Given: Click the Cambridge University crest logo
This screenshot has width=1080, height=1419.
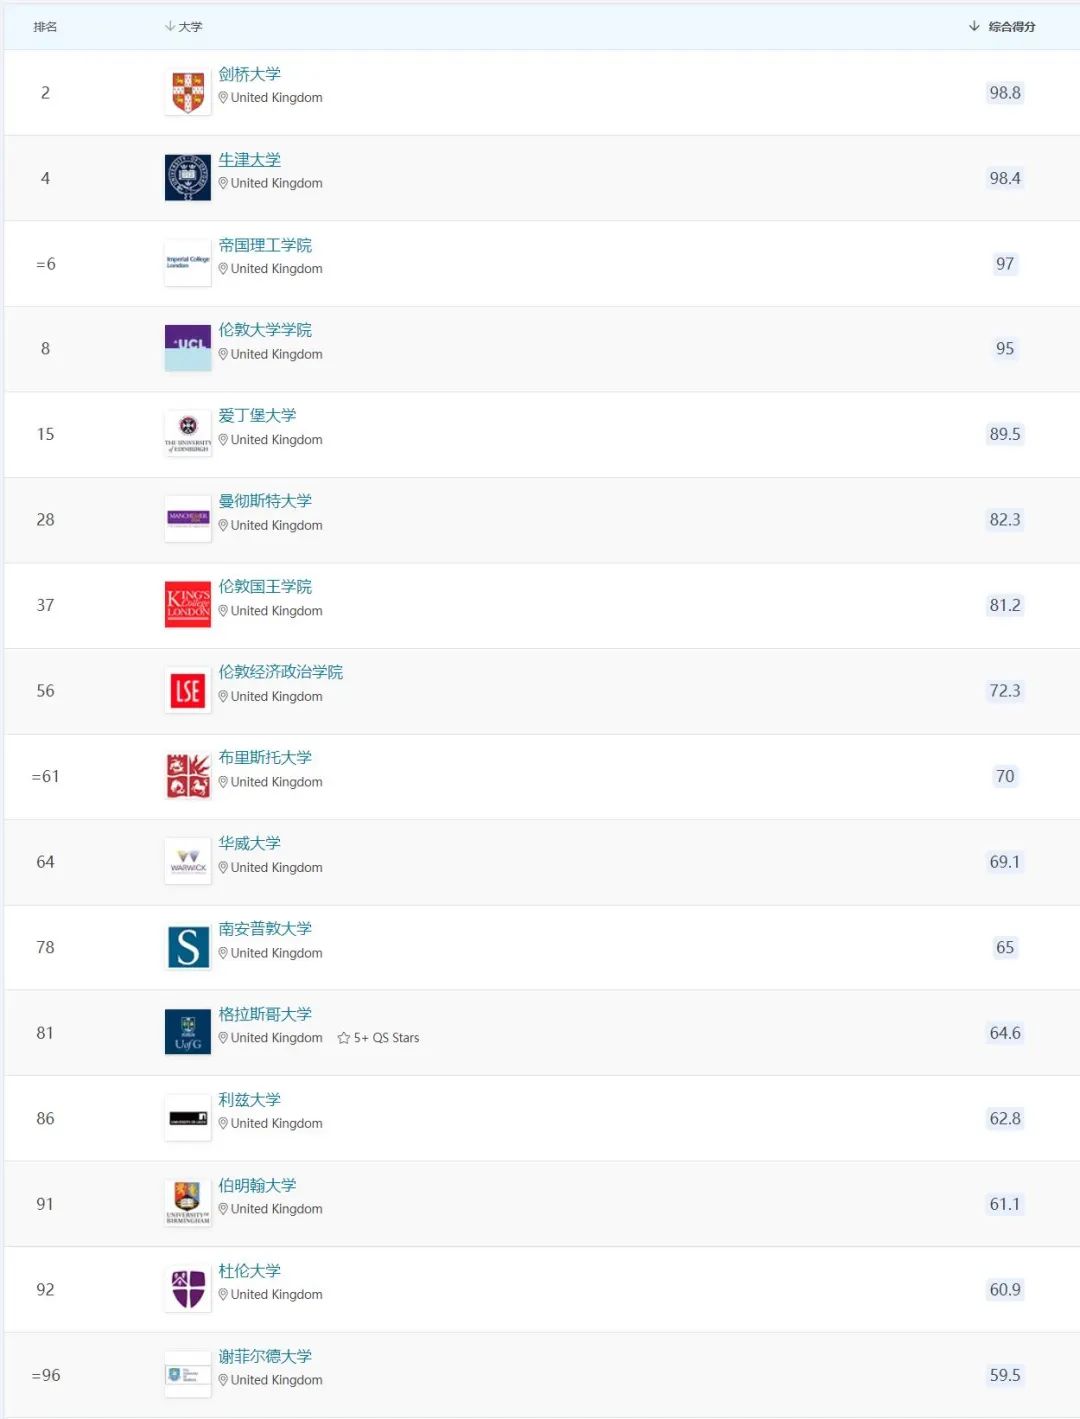Looking at the screenshot, I should (x=188, y=93).
